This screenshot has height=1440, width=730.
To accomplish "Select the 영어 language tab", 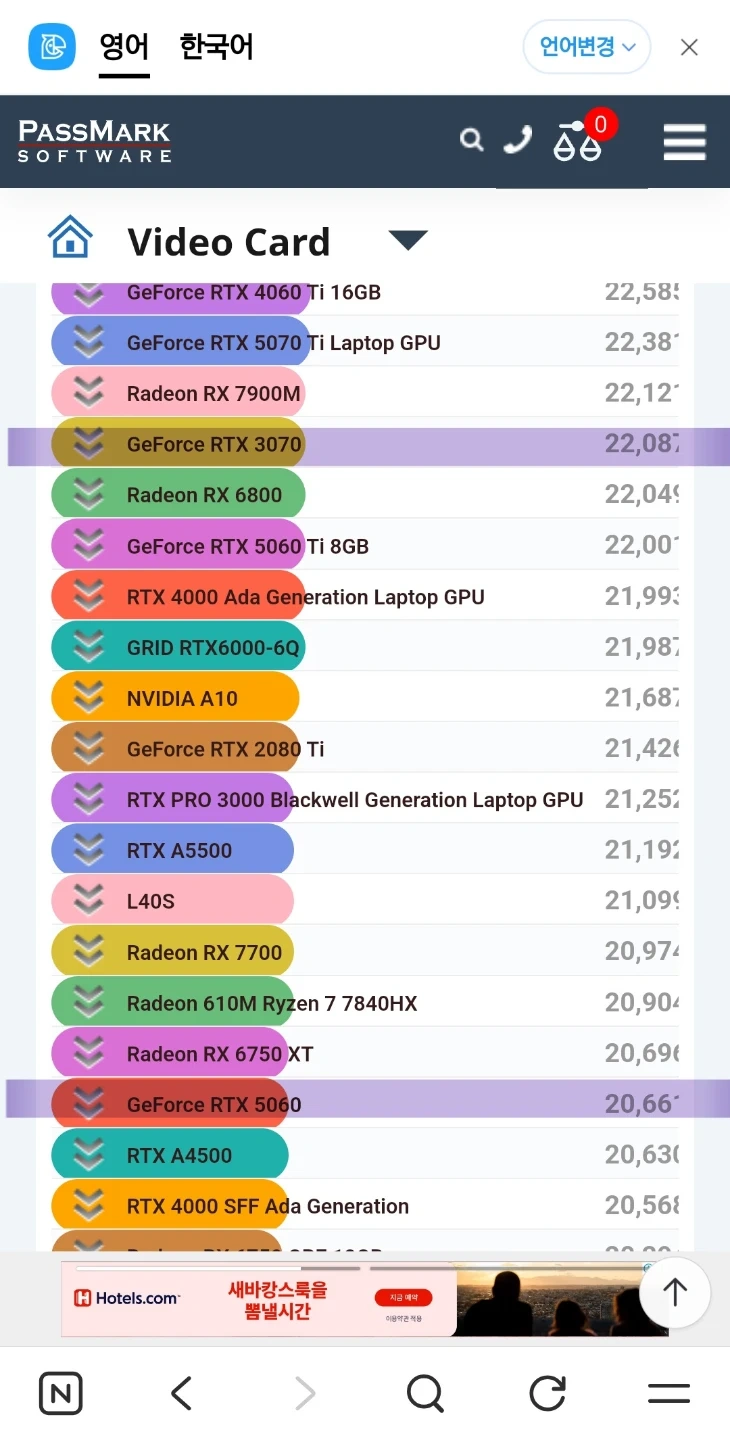I will click(124, 47).
